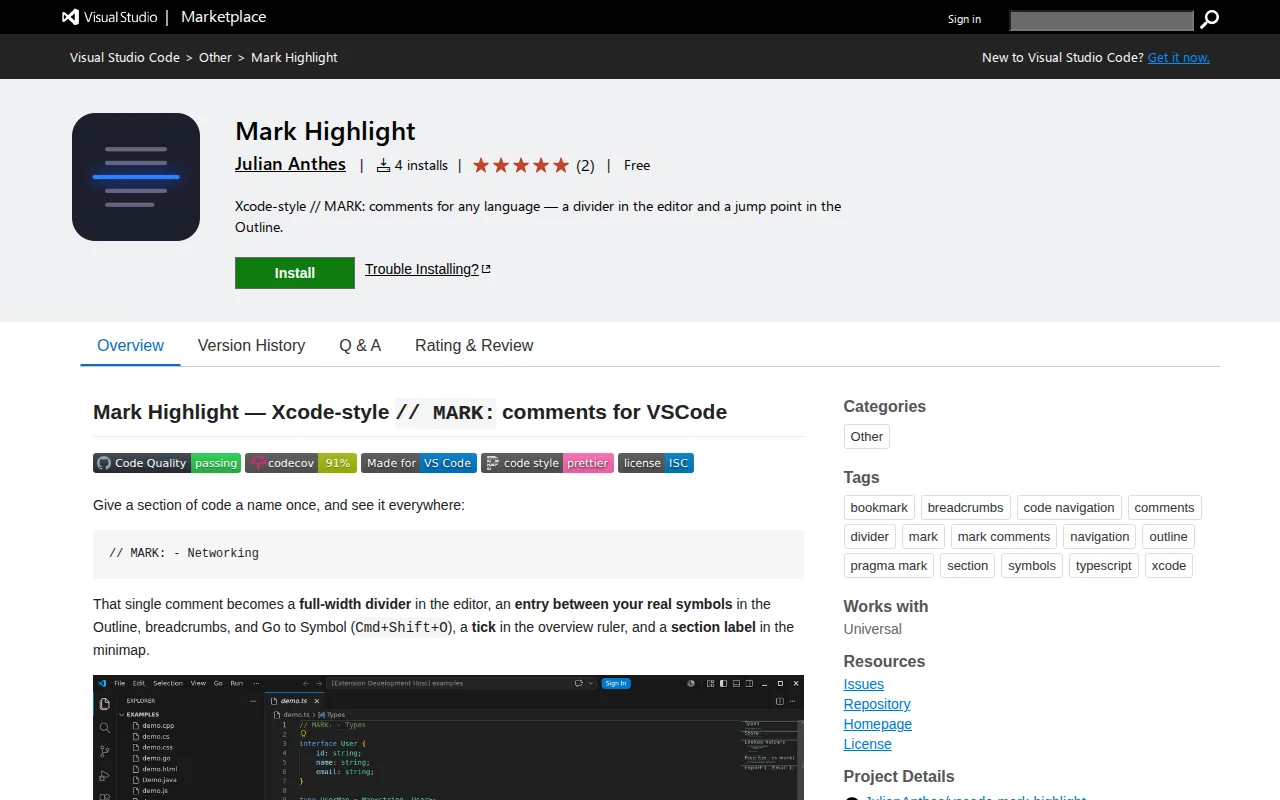Open the Homepage resource link
The width and height of the screenshot is (1280, 800).
coord(878,724)
